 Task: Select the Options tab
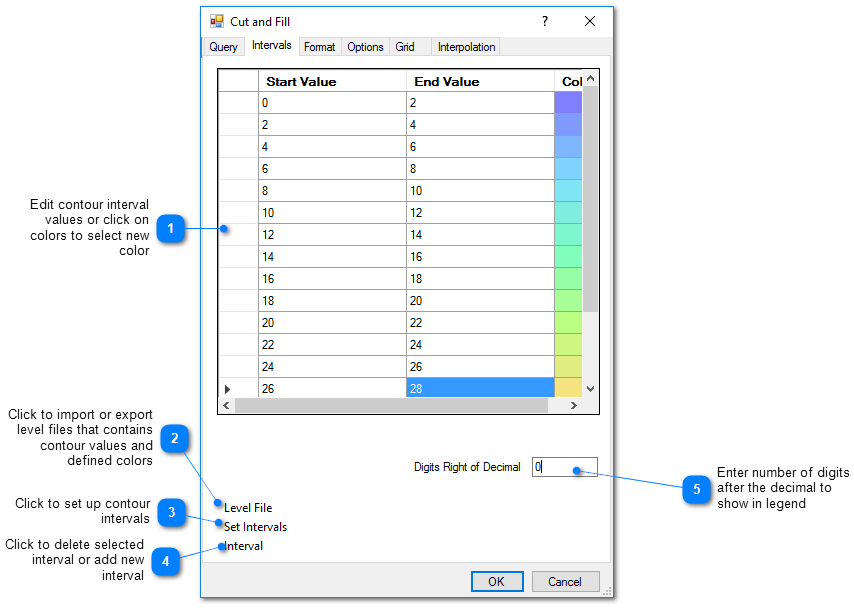pyautogui.click(x=365, y=46)
